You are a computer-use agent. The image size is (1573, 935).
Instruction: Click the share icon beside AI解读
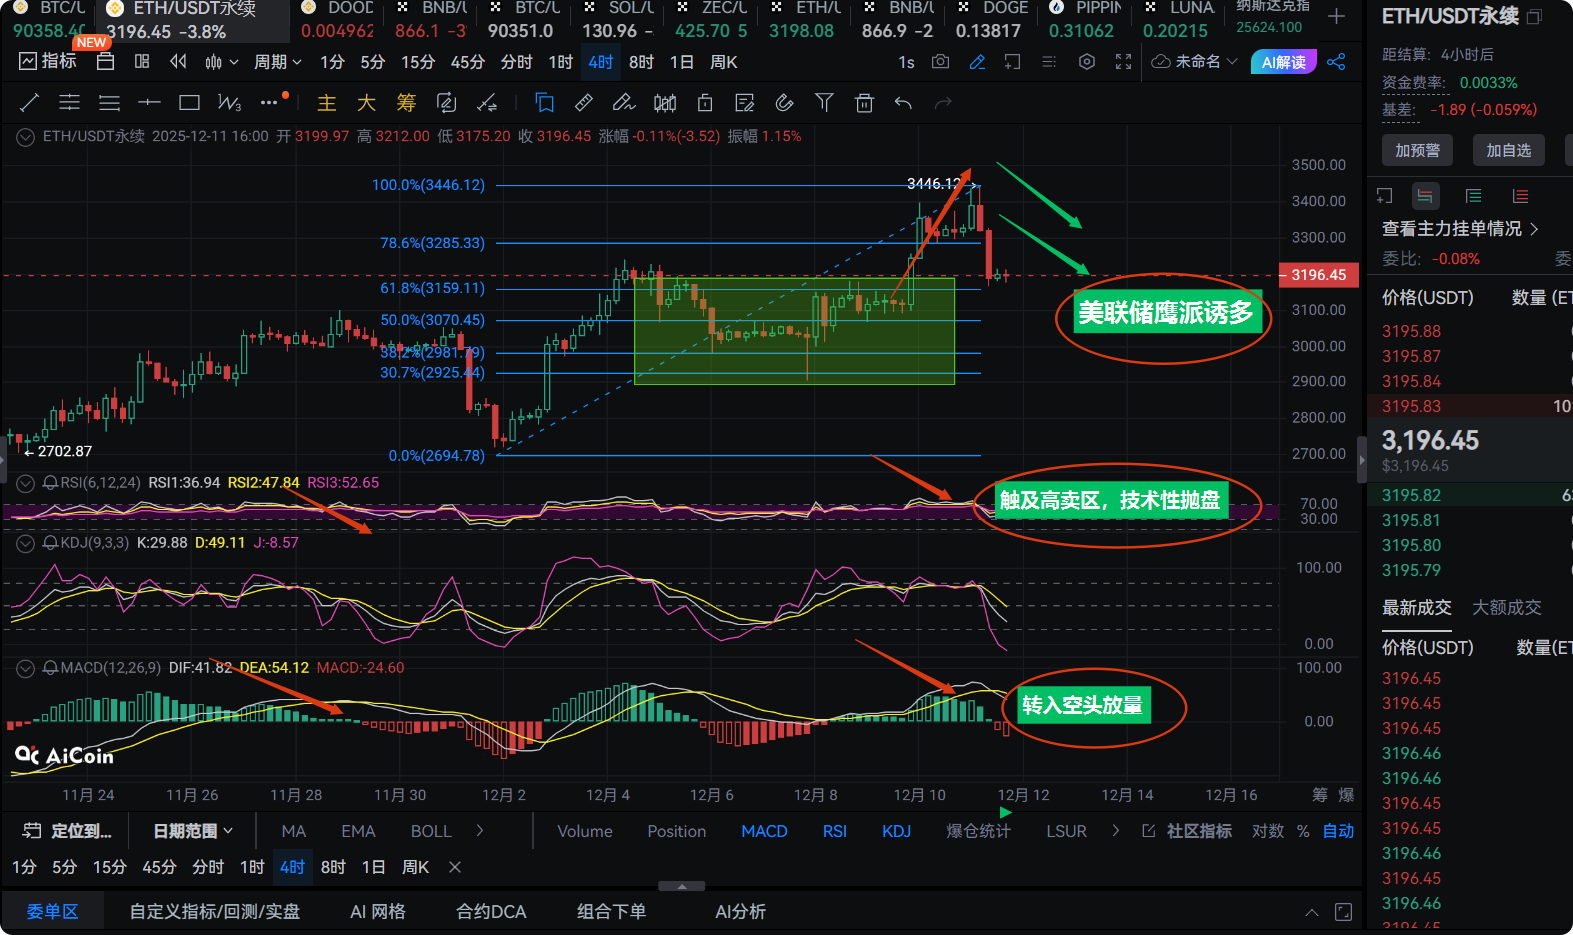[1336, 62]
